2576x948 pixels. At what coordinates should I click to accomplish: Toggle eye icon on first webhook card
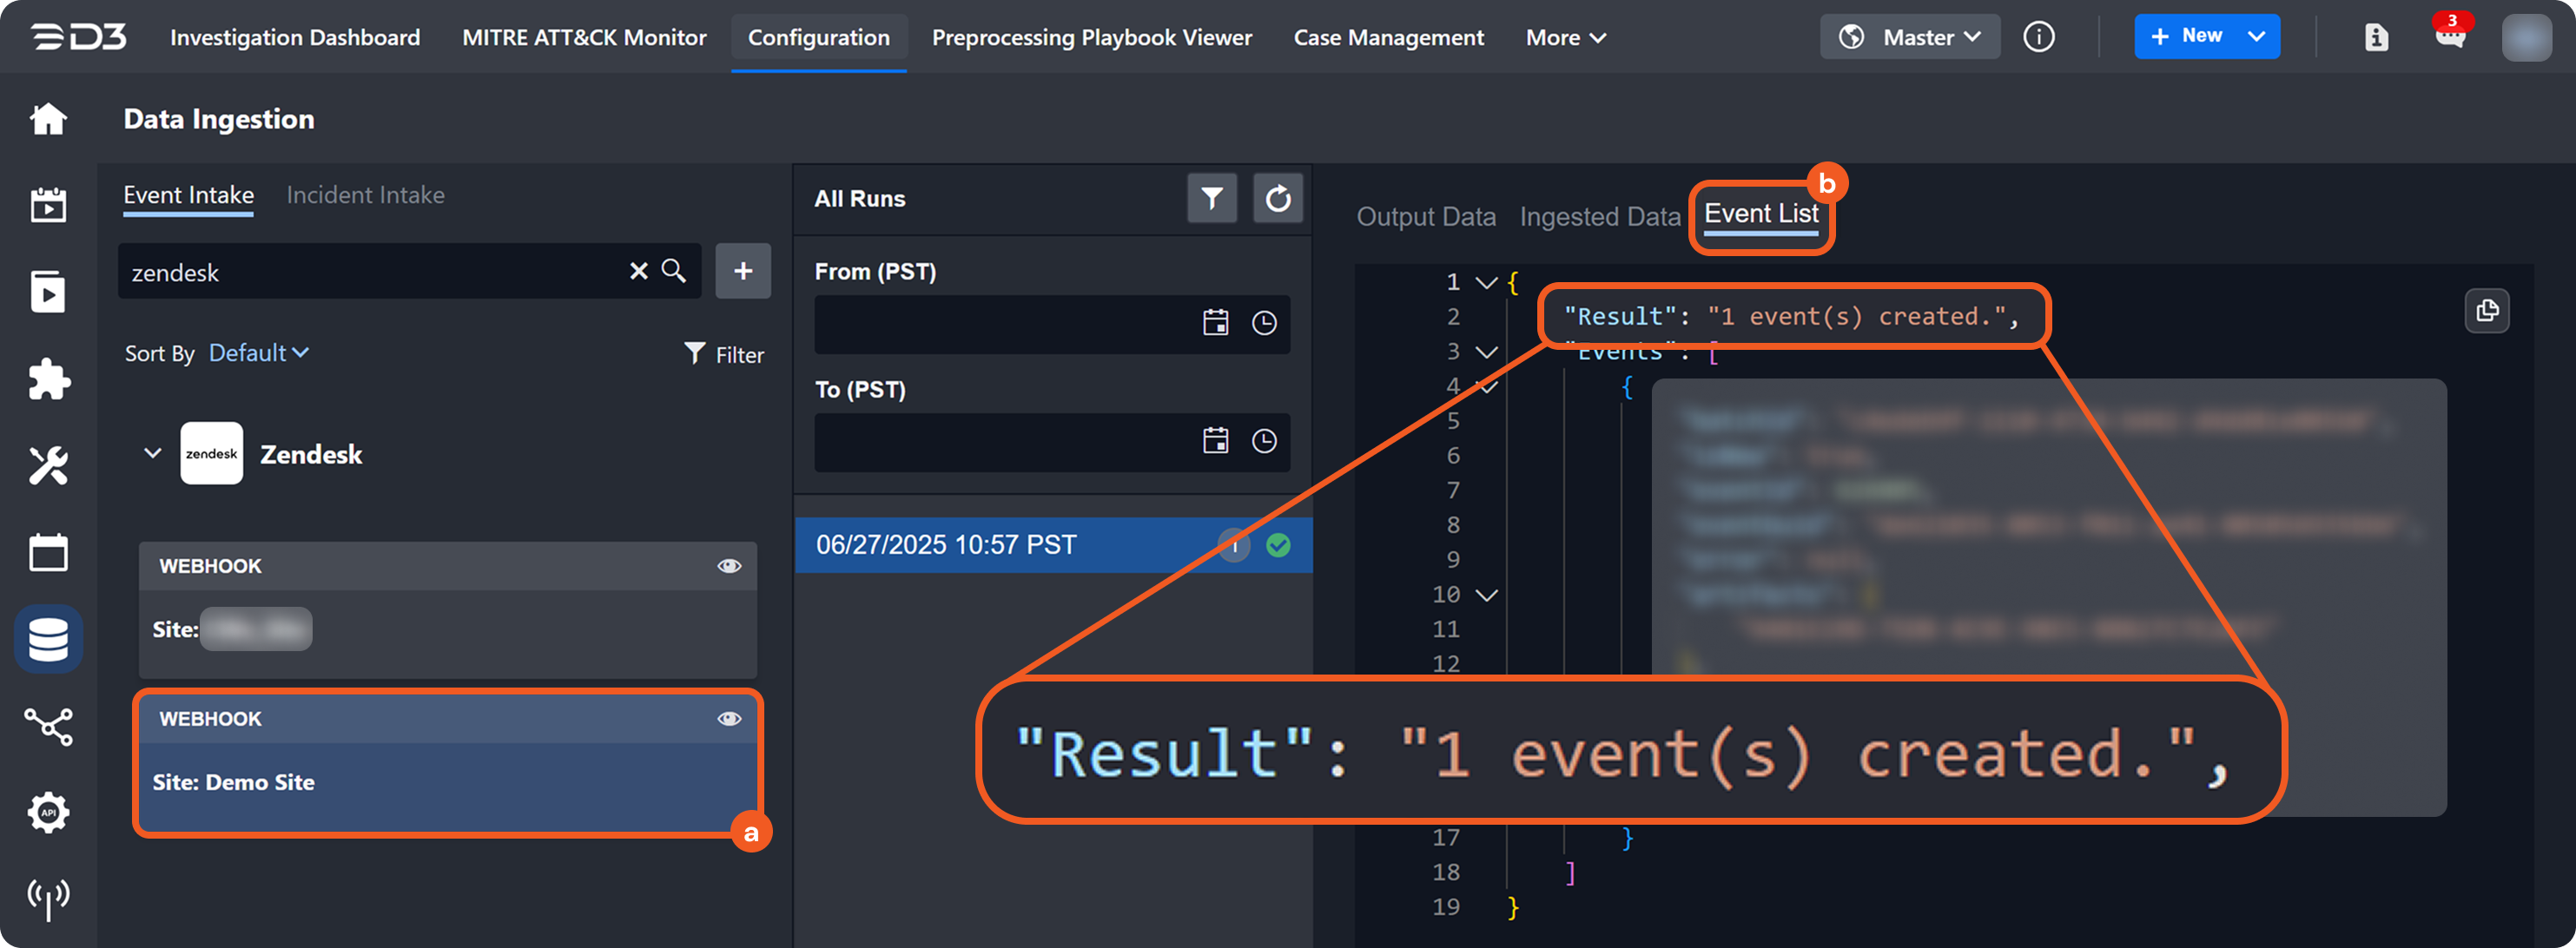click(729, 566)
